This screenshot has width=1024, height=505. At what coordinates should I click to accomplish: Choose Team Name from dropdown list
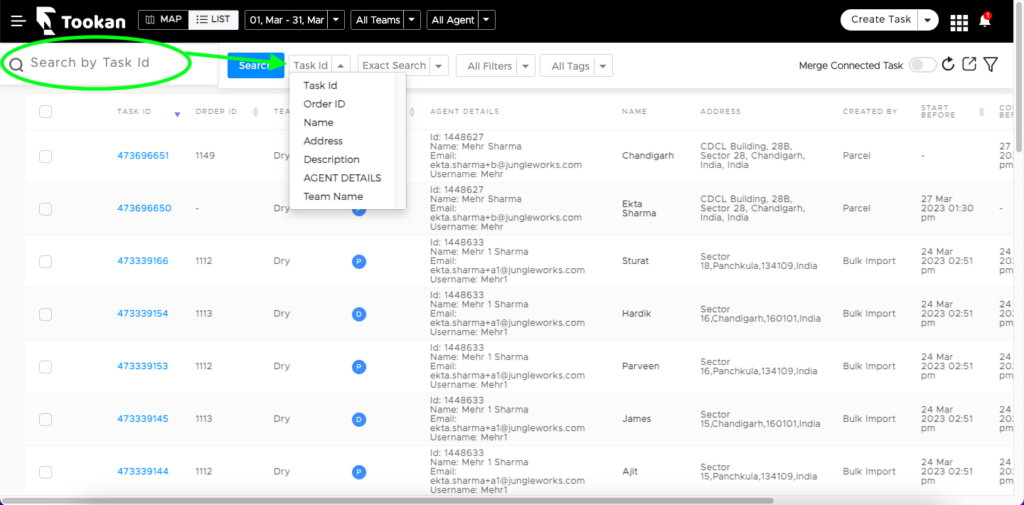pyautogui.click(x=333, y=196)
